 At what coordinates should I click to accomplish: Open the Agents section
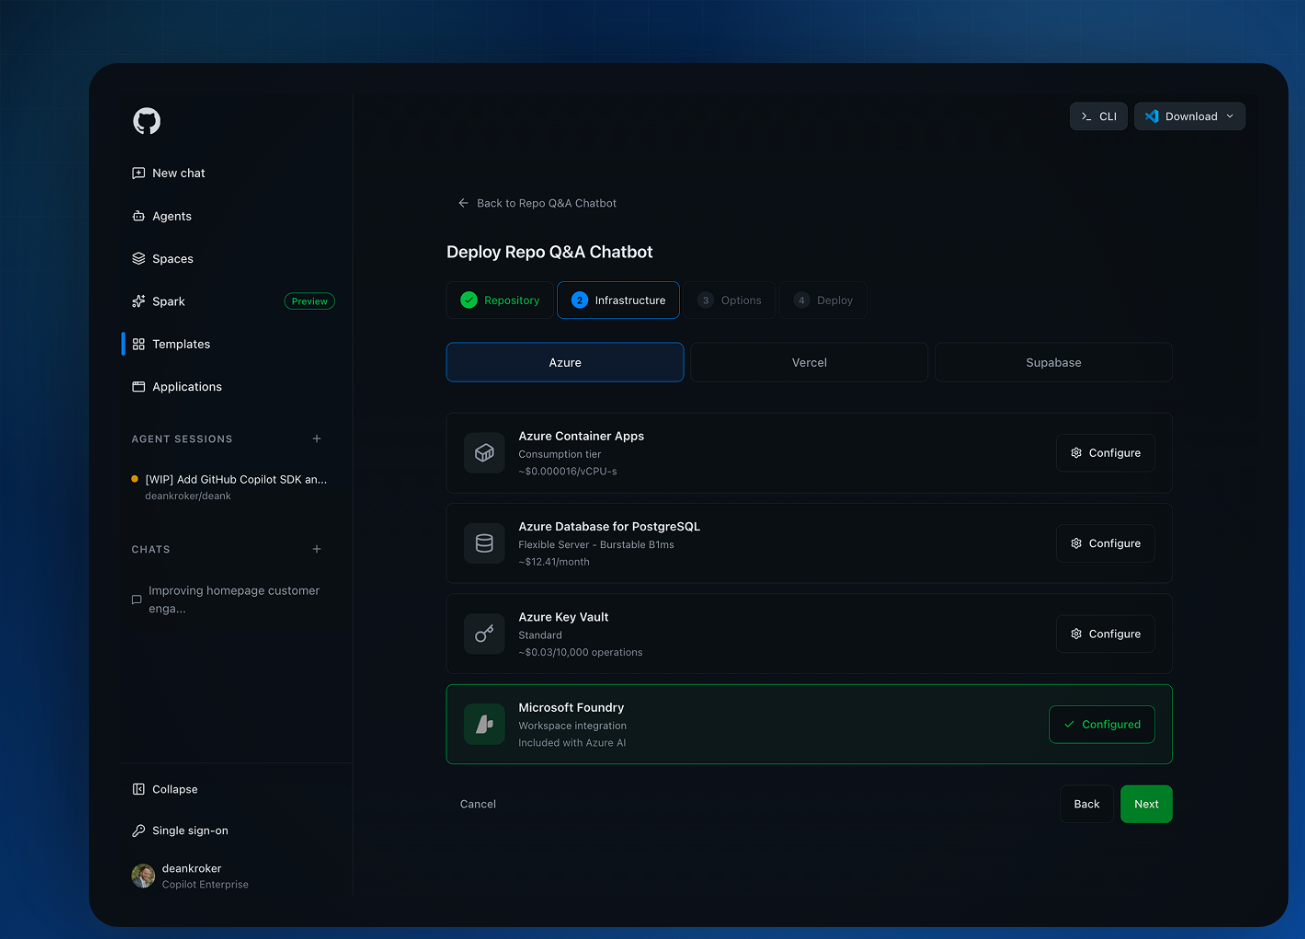click(x=161, y=216)
